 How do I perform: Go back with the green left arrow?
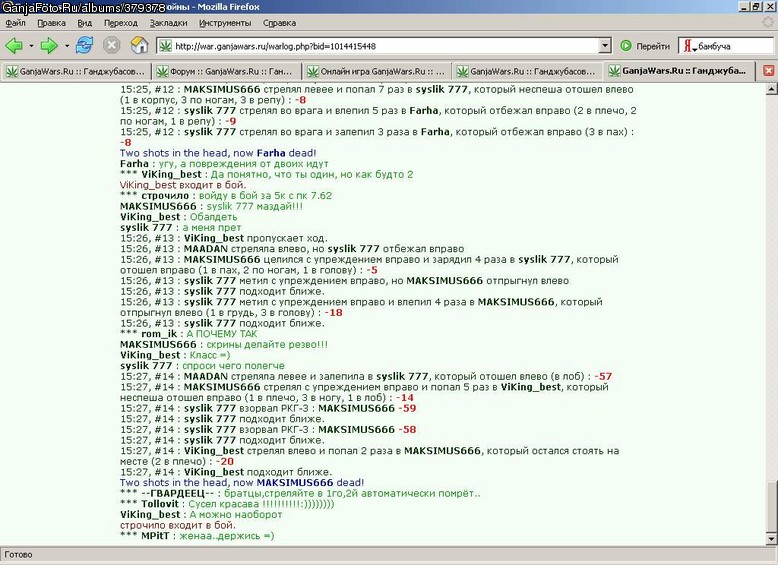(x=14, y=46)
